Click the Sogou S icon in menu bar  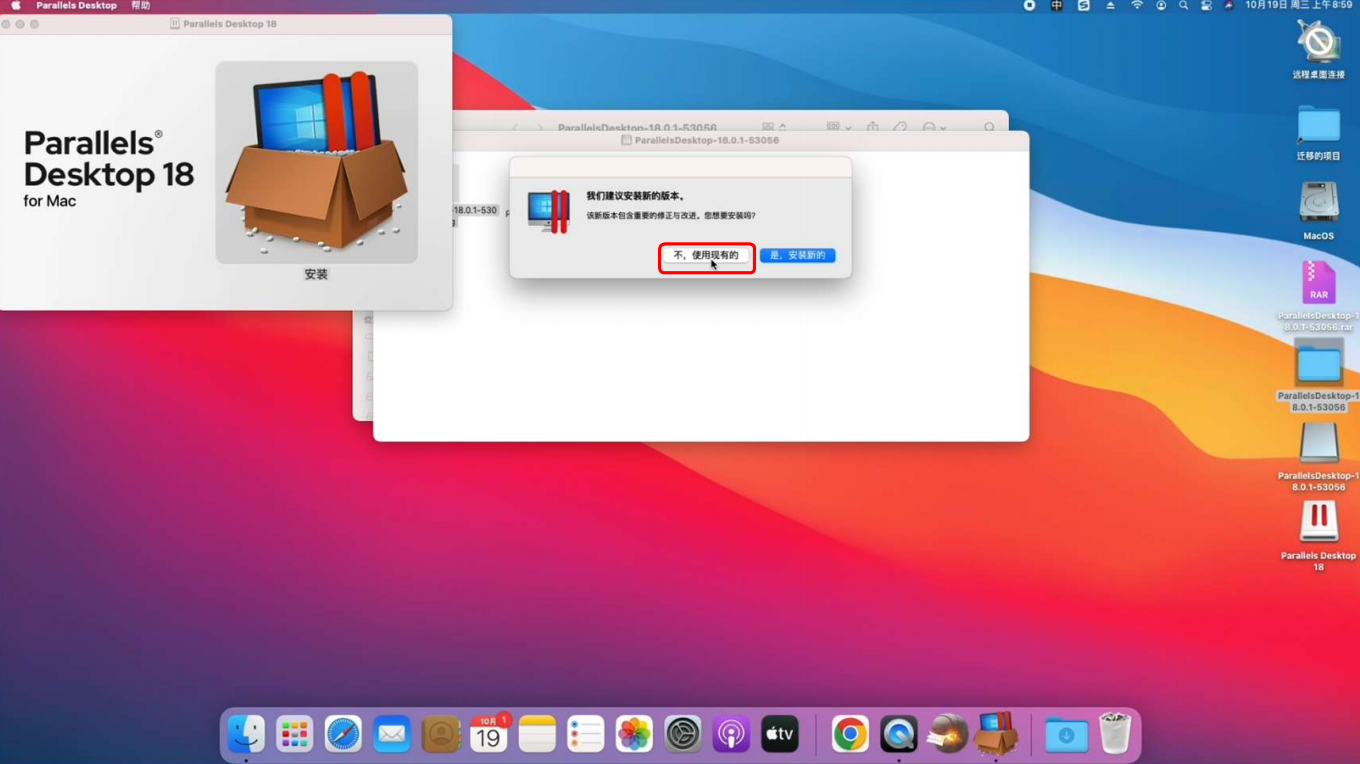pyautogui.click(x=1083, y=6)
